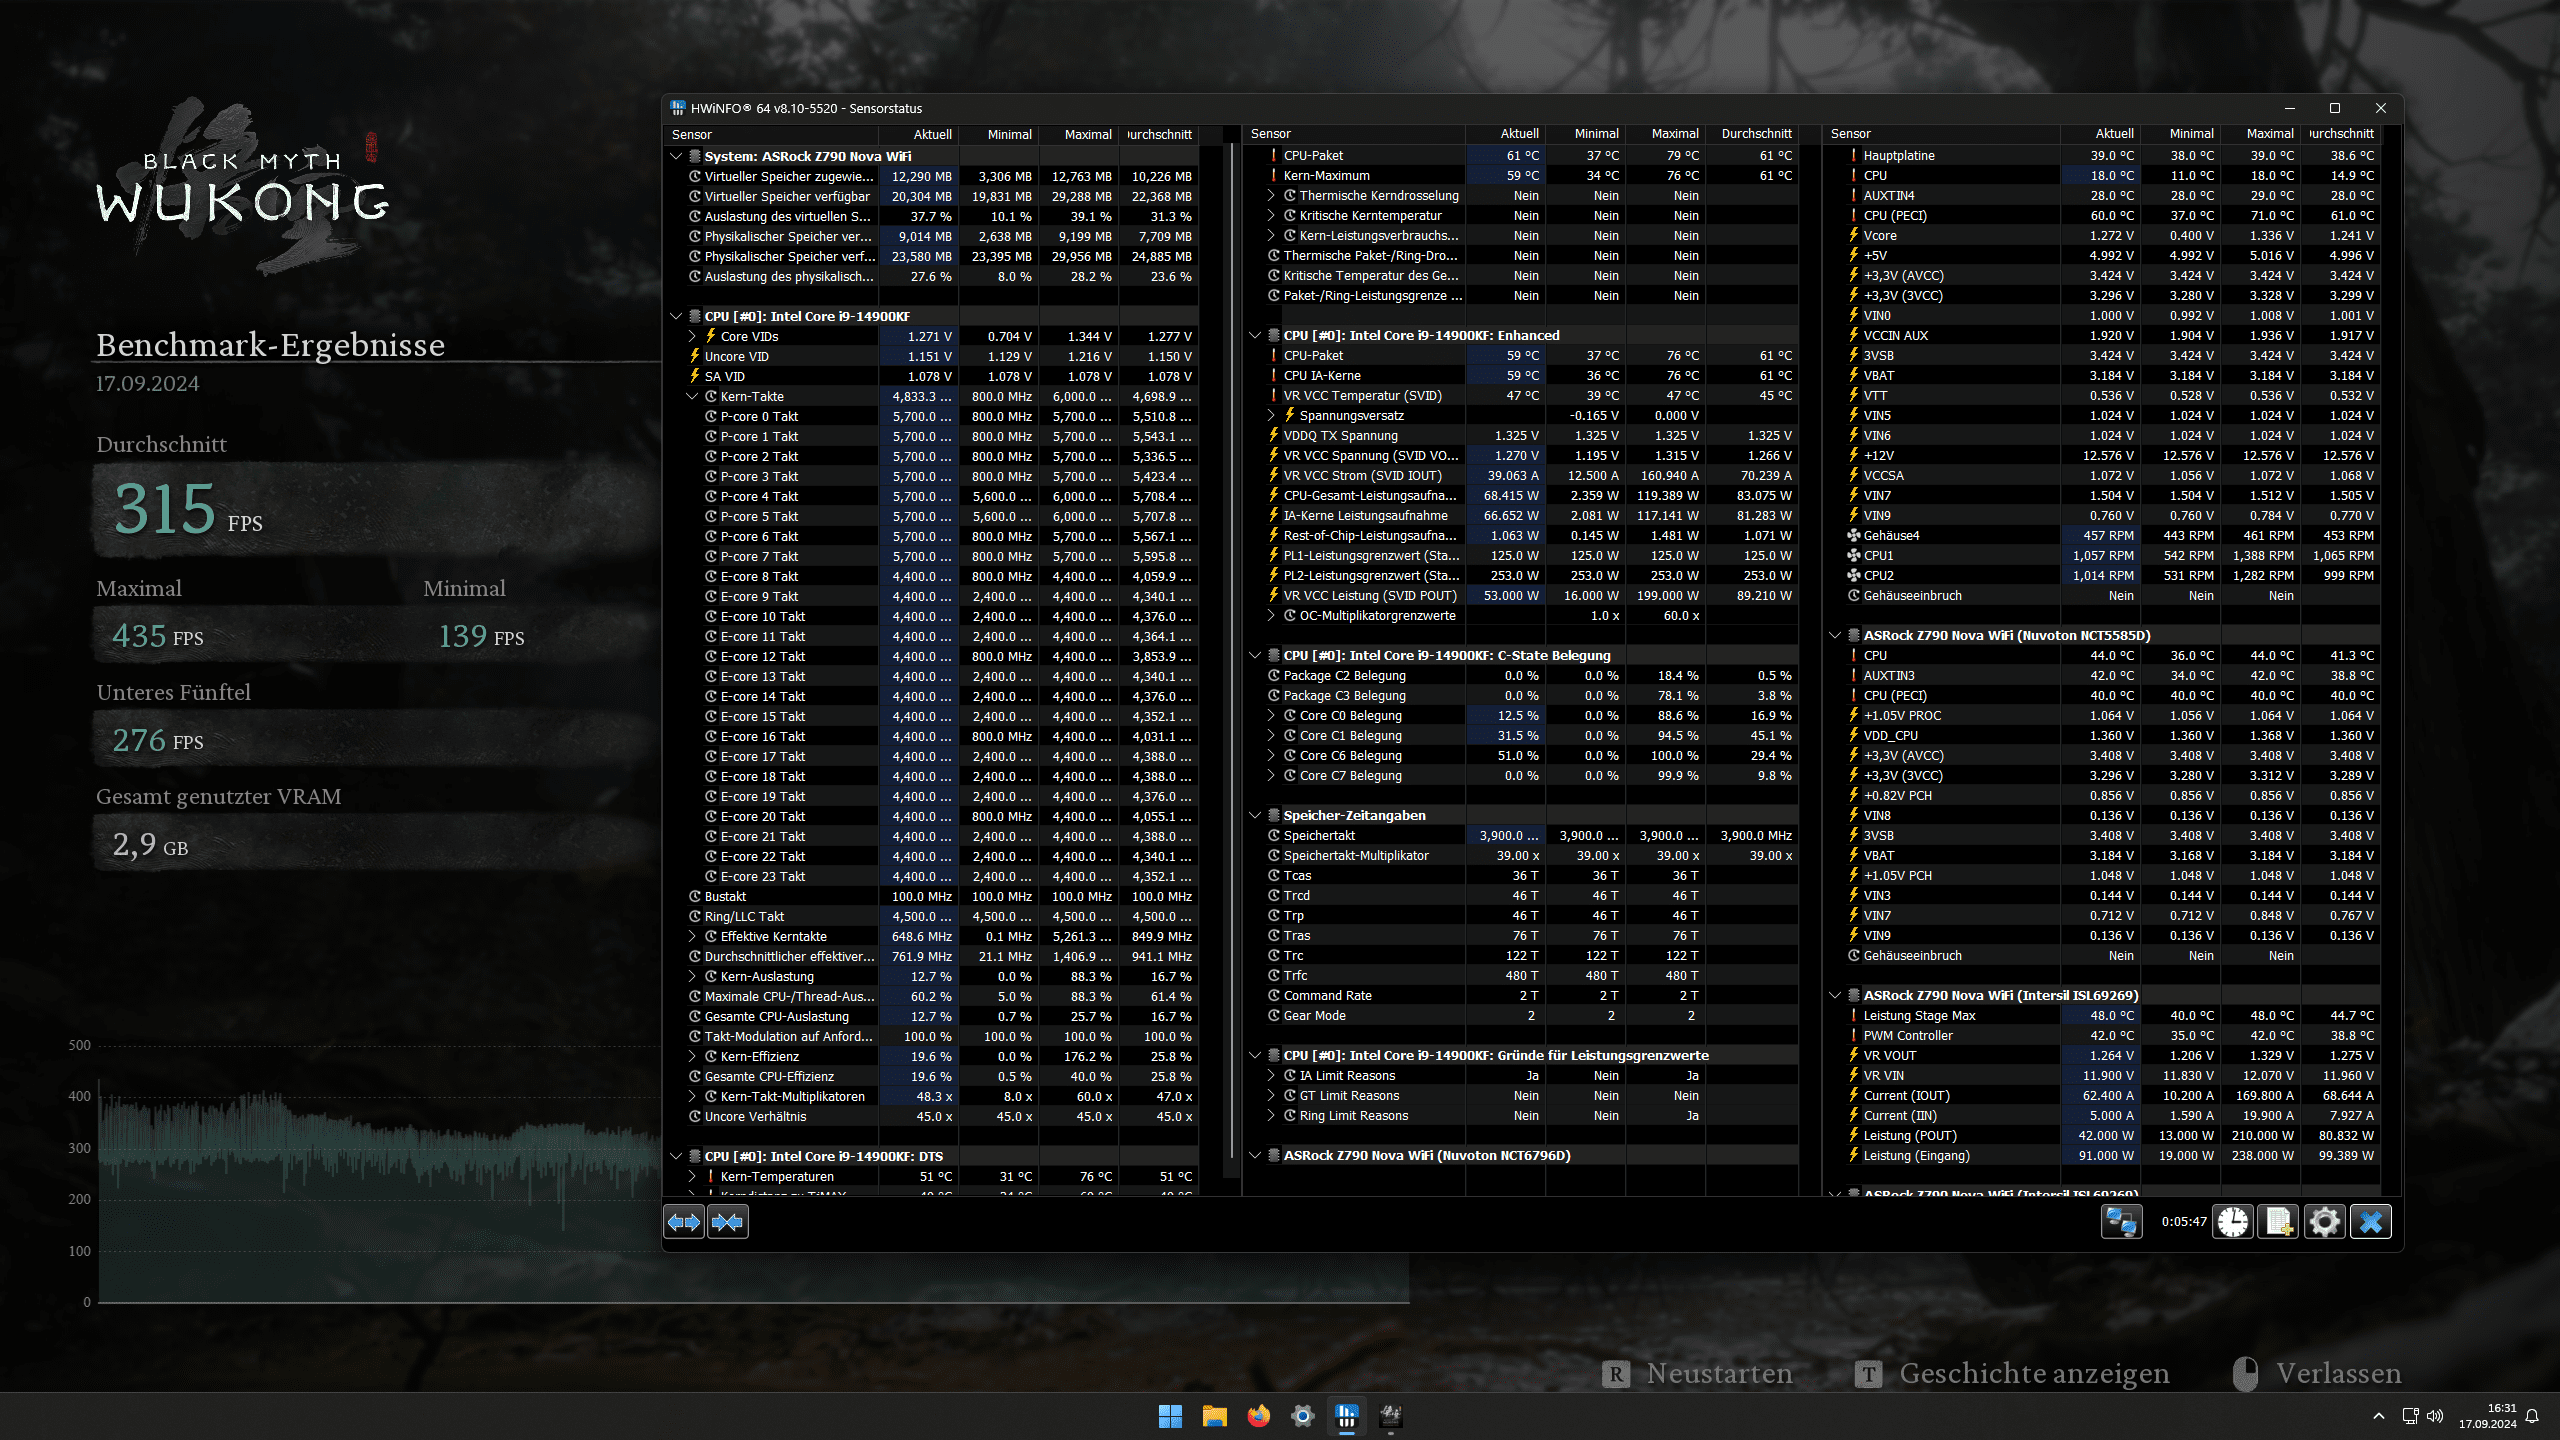Select the VR VCC Temperatur (SVID) row
Screen dimensions: 2560x1440
pyautogui.click(x=1521, y=395)
